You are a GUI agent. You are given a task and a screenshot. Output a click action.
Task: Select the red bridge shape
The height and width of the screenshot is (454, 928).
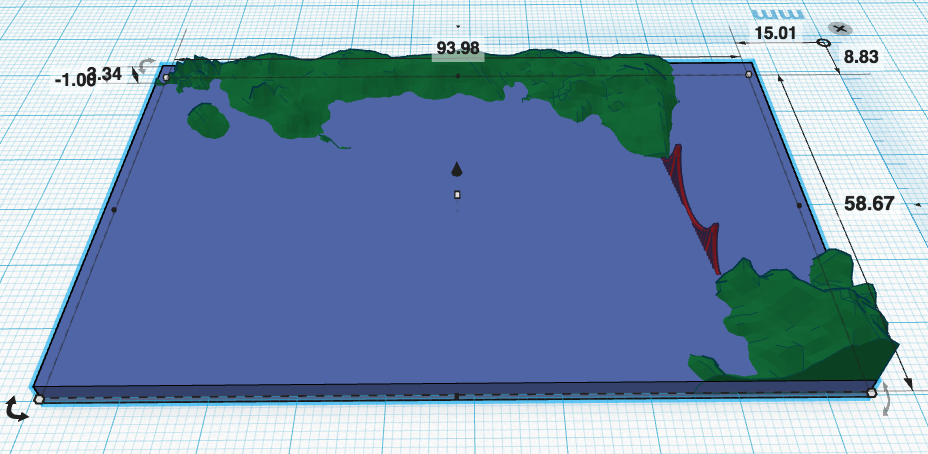[692, 205]
